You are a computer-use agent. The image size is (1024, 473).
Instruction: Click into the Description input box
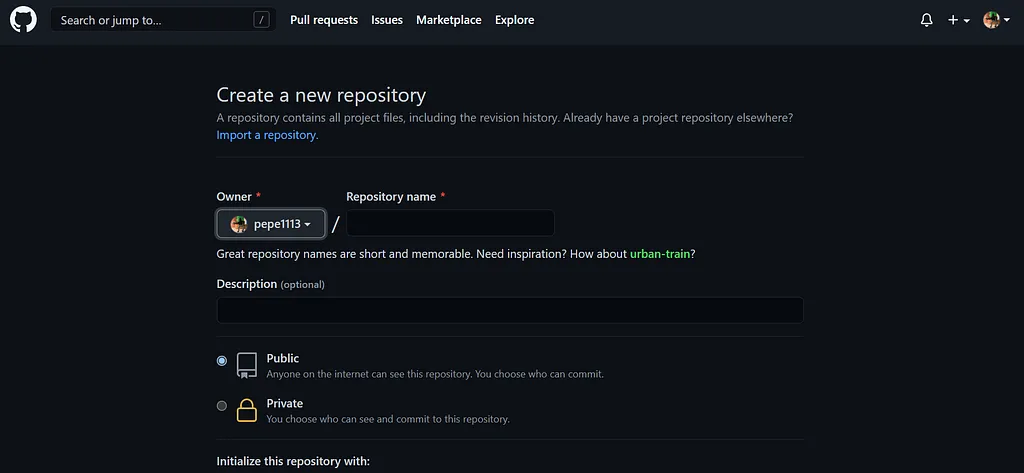click(x=510, y=310)
